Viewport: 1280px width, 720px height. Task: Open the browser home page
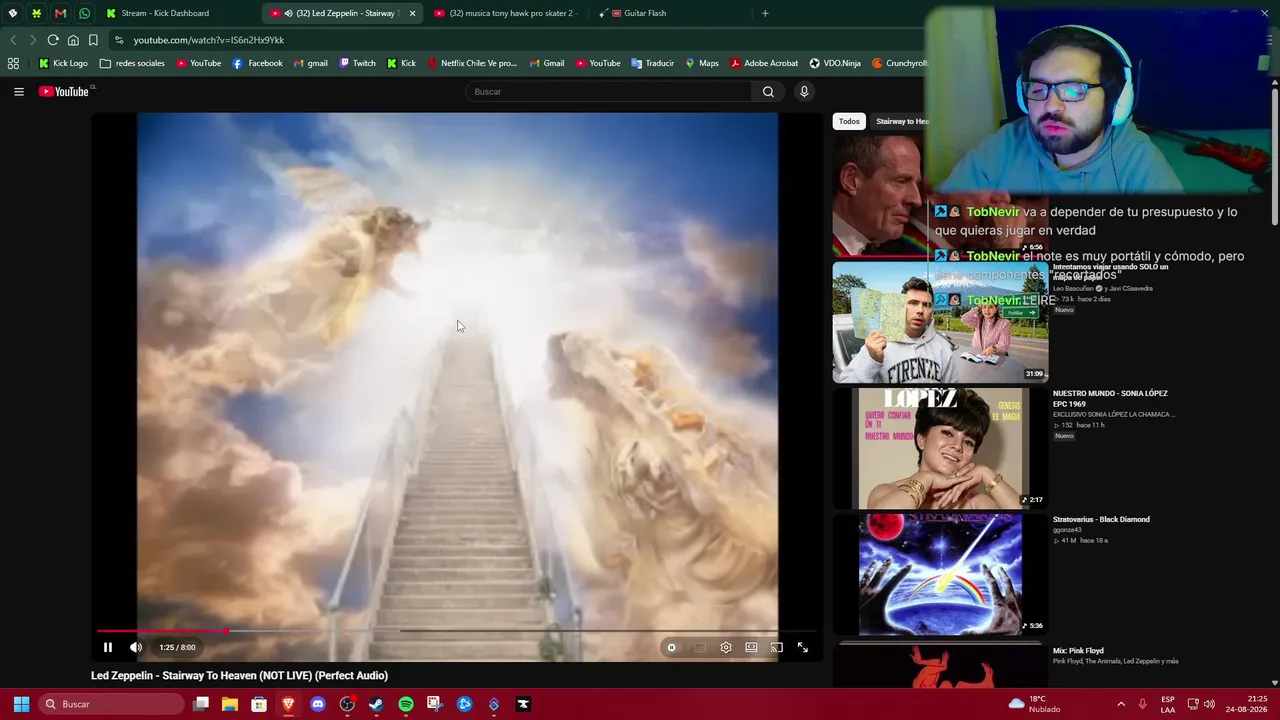coord(73,40)
